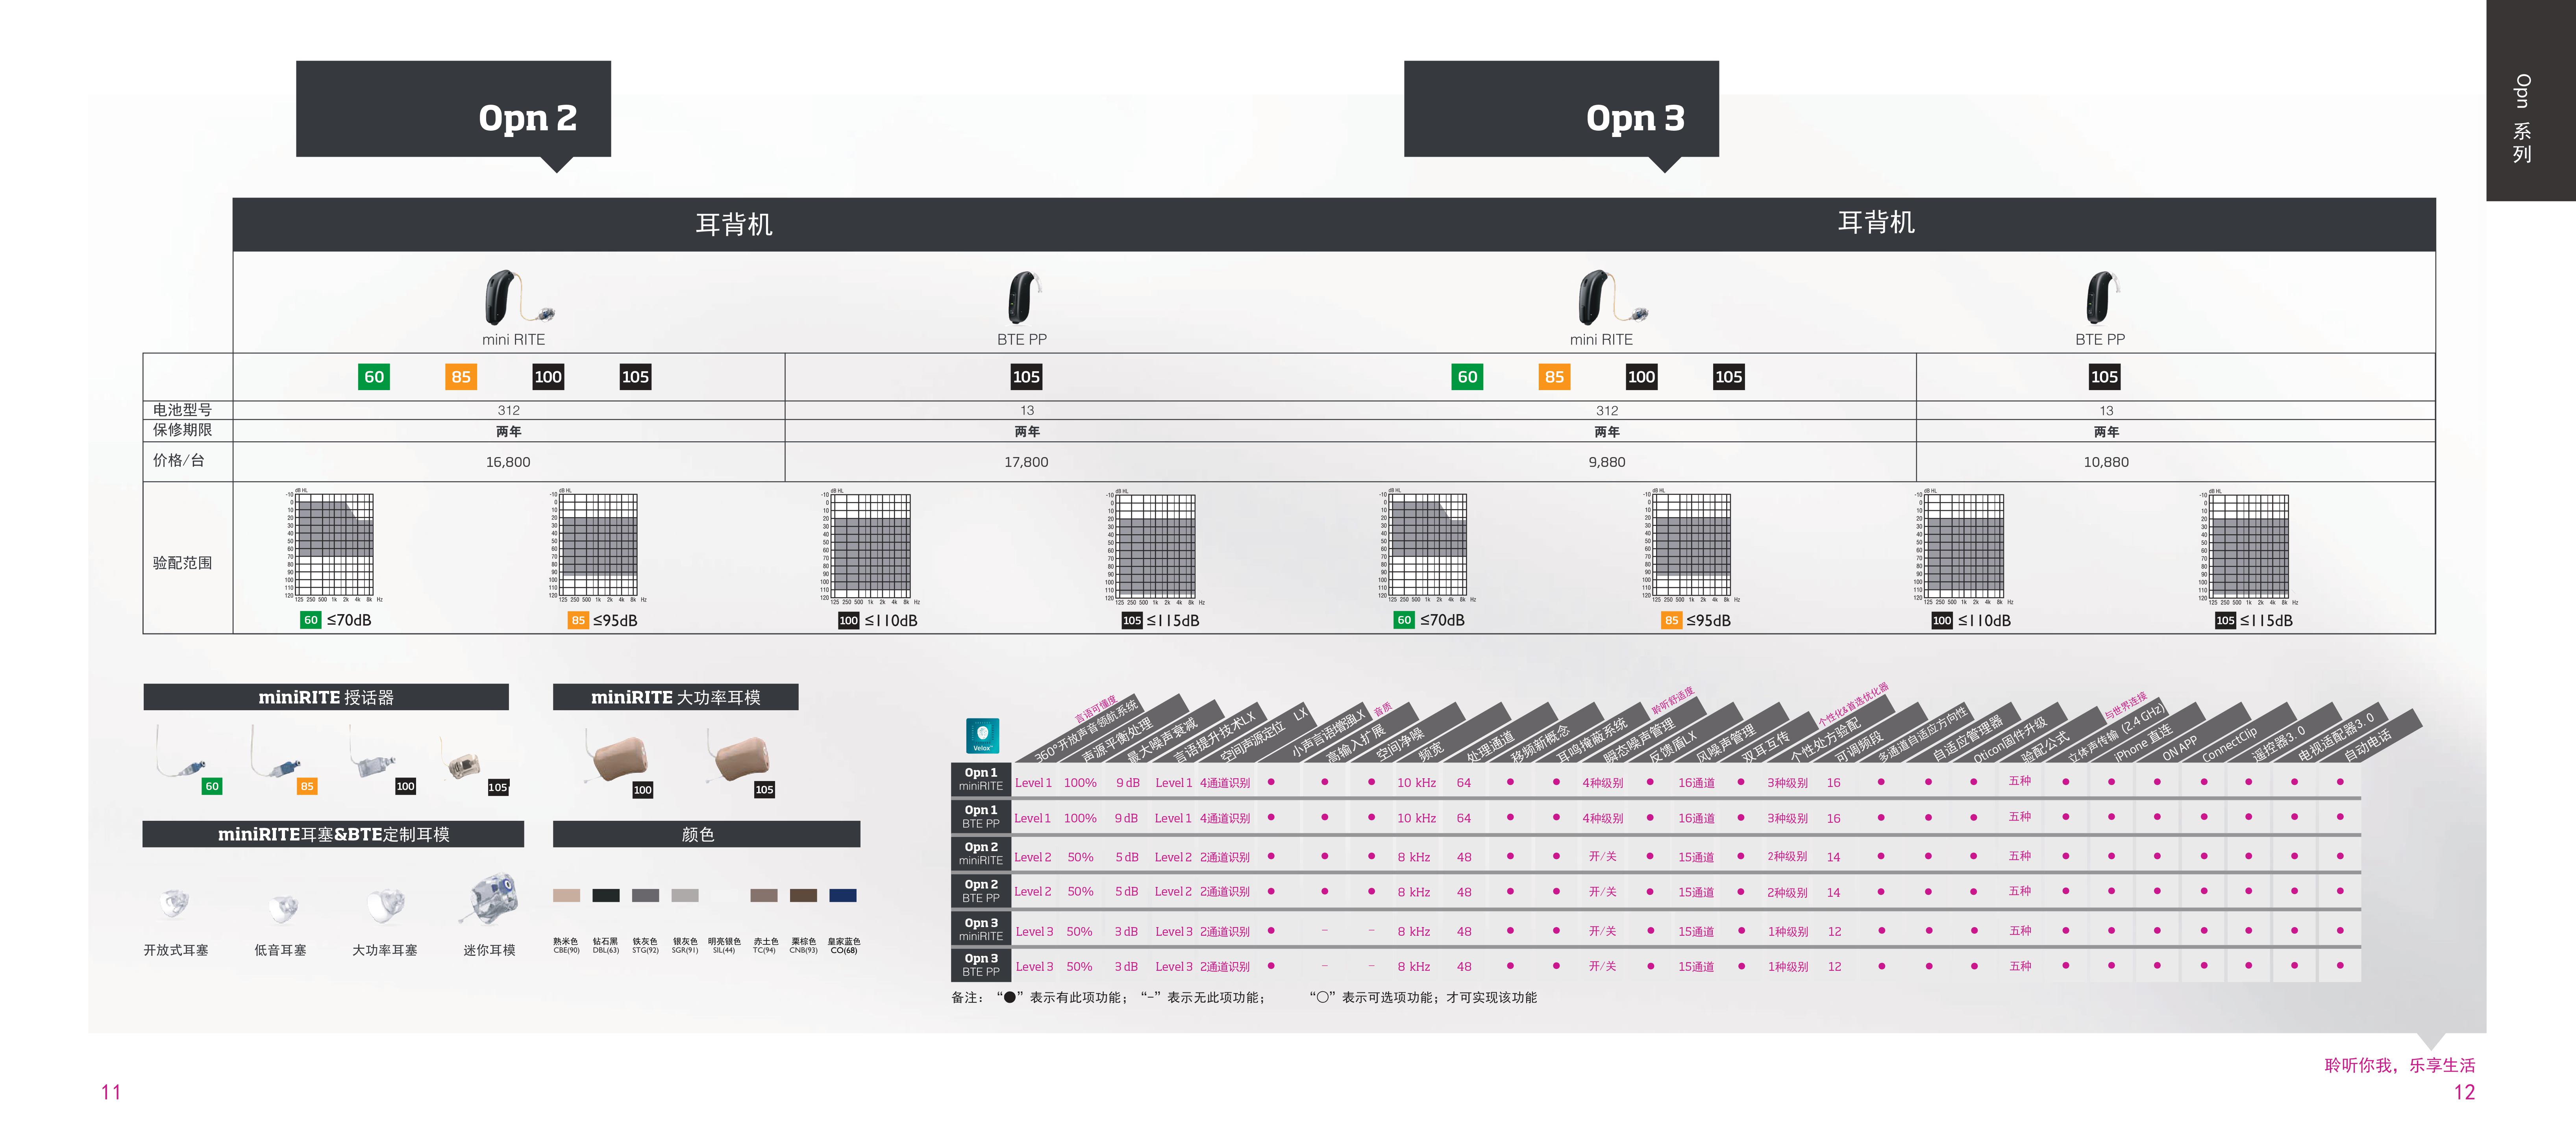Click the Opn 3 miniRITE feature row label
Screen dimensions: 2576x1144
[980, 929]
